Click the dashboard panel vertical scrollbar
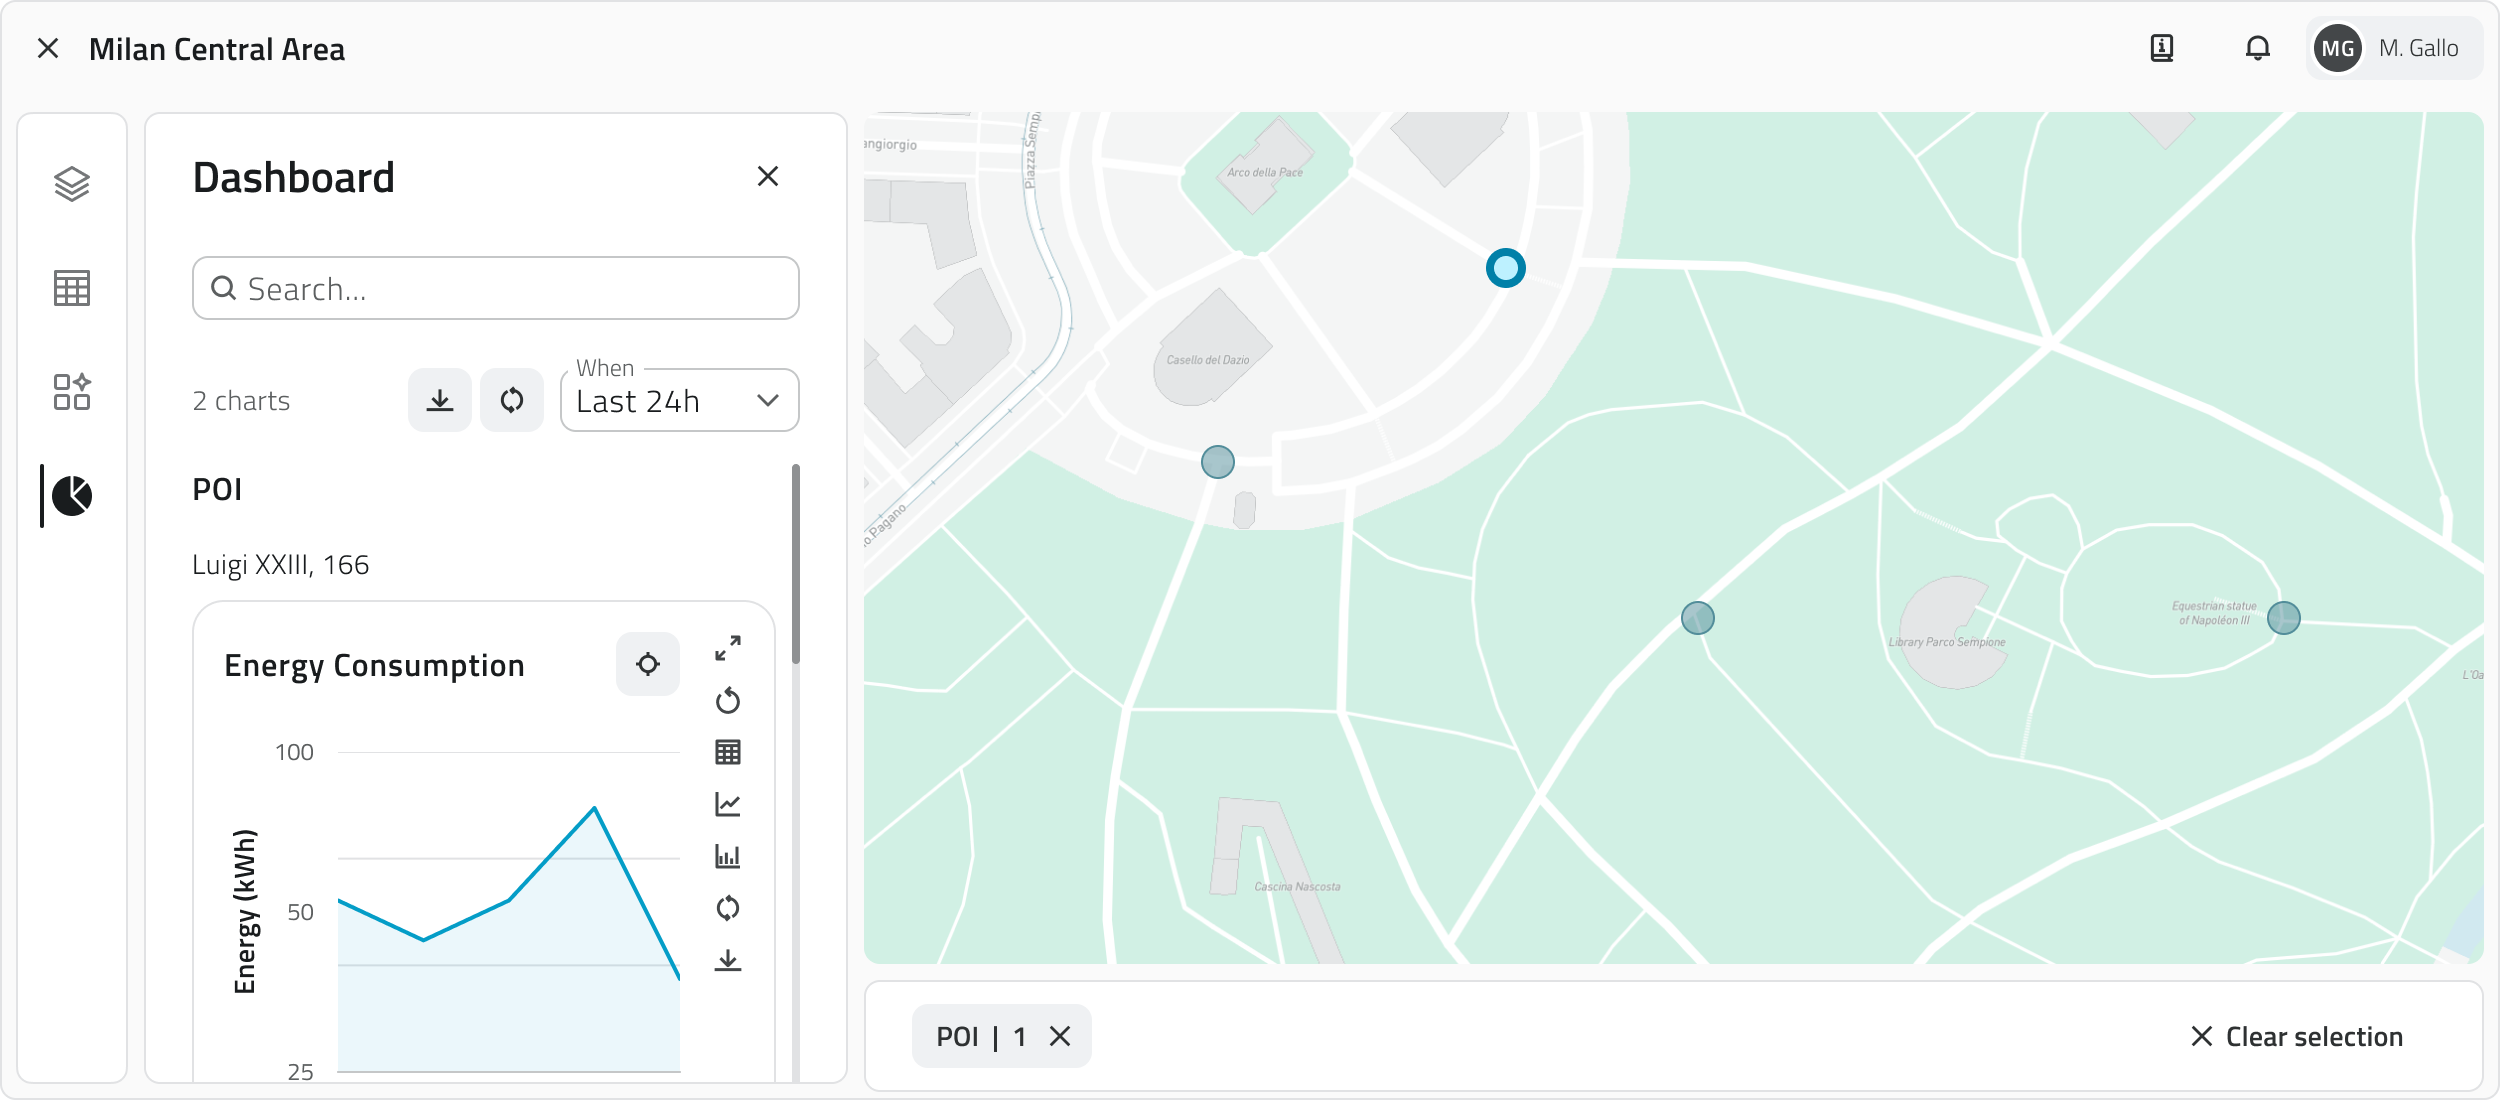The height and width of the screenshot is (1100, 2500). click(796, 565)
